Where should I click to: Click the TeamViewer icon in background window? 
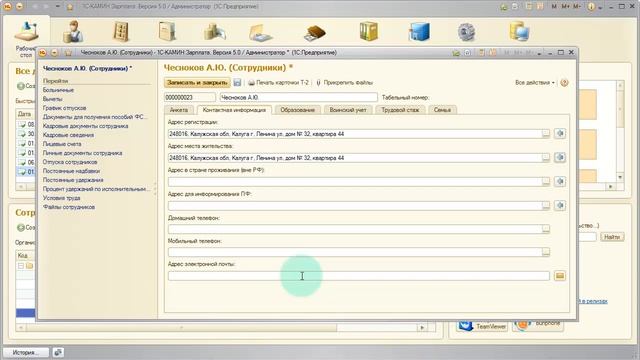pos(465,326)
